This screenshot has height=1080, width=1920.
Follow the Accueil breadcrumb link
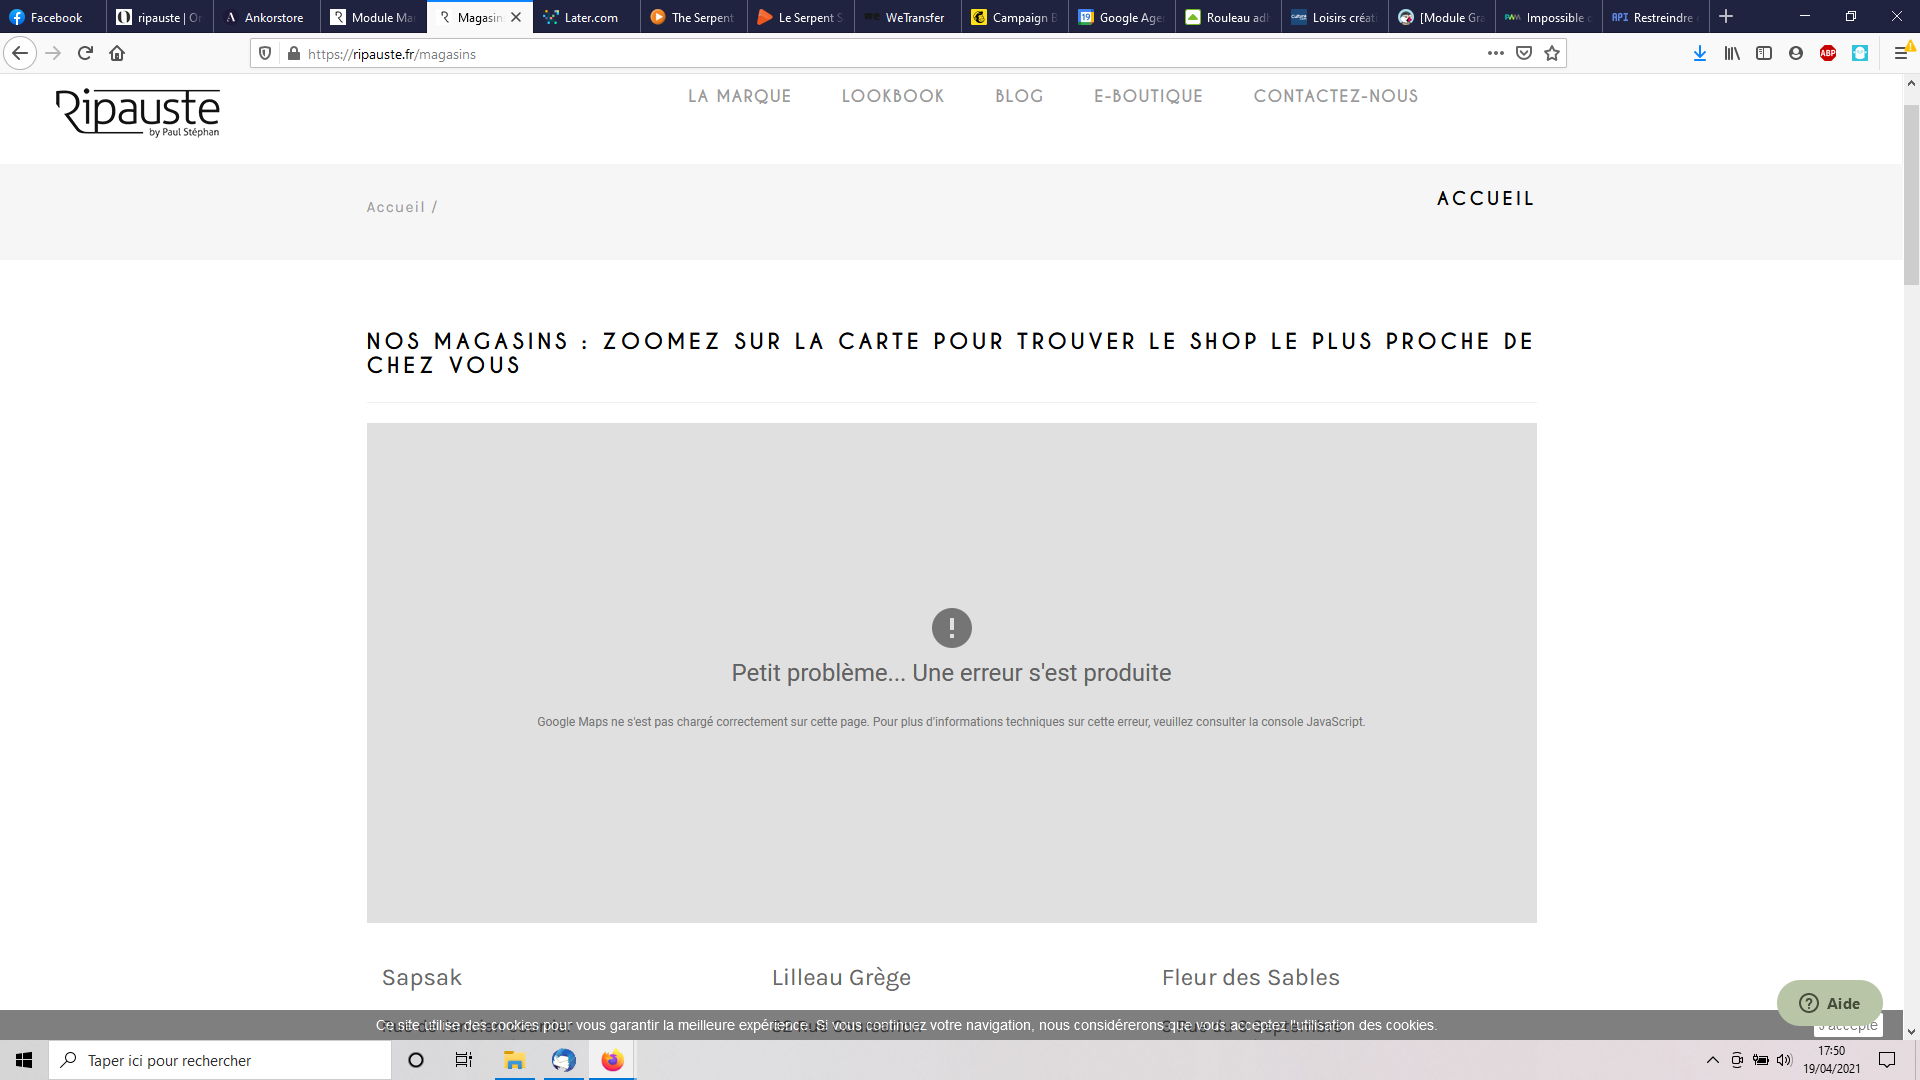tap(395, 207)
